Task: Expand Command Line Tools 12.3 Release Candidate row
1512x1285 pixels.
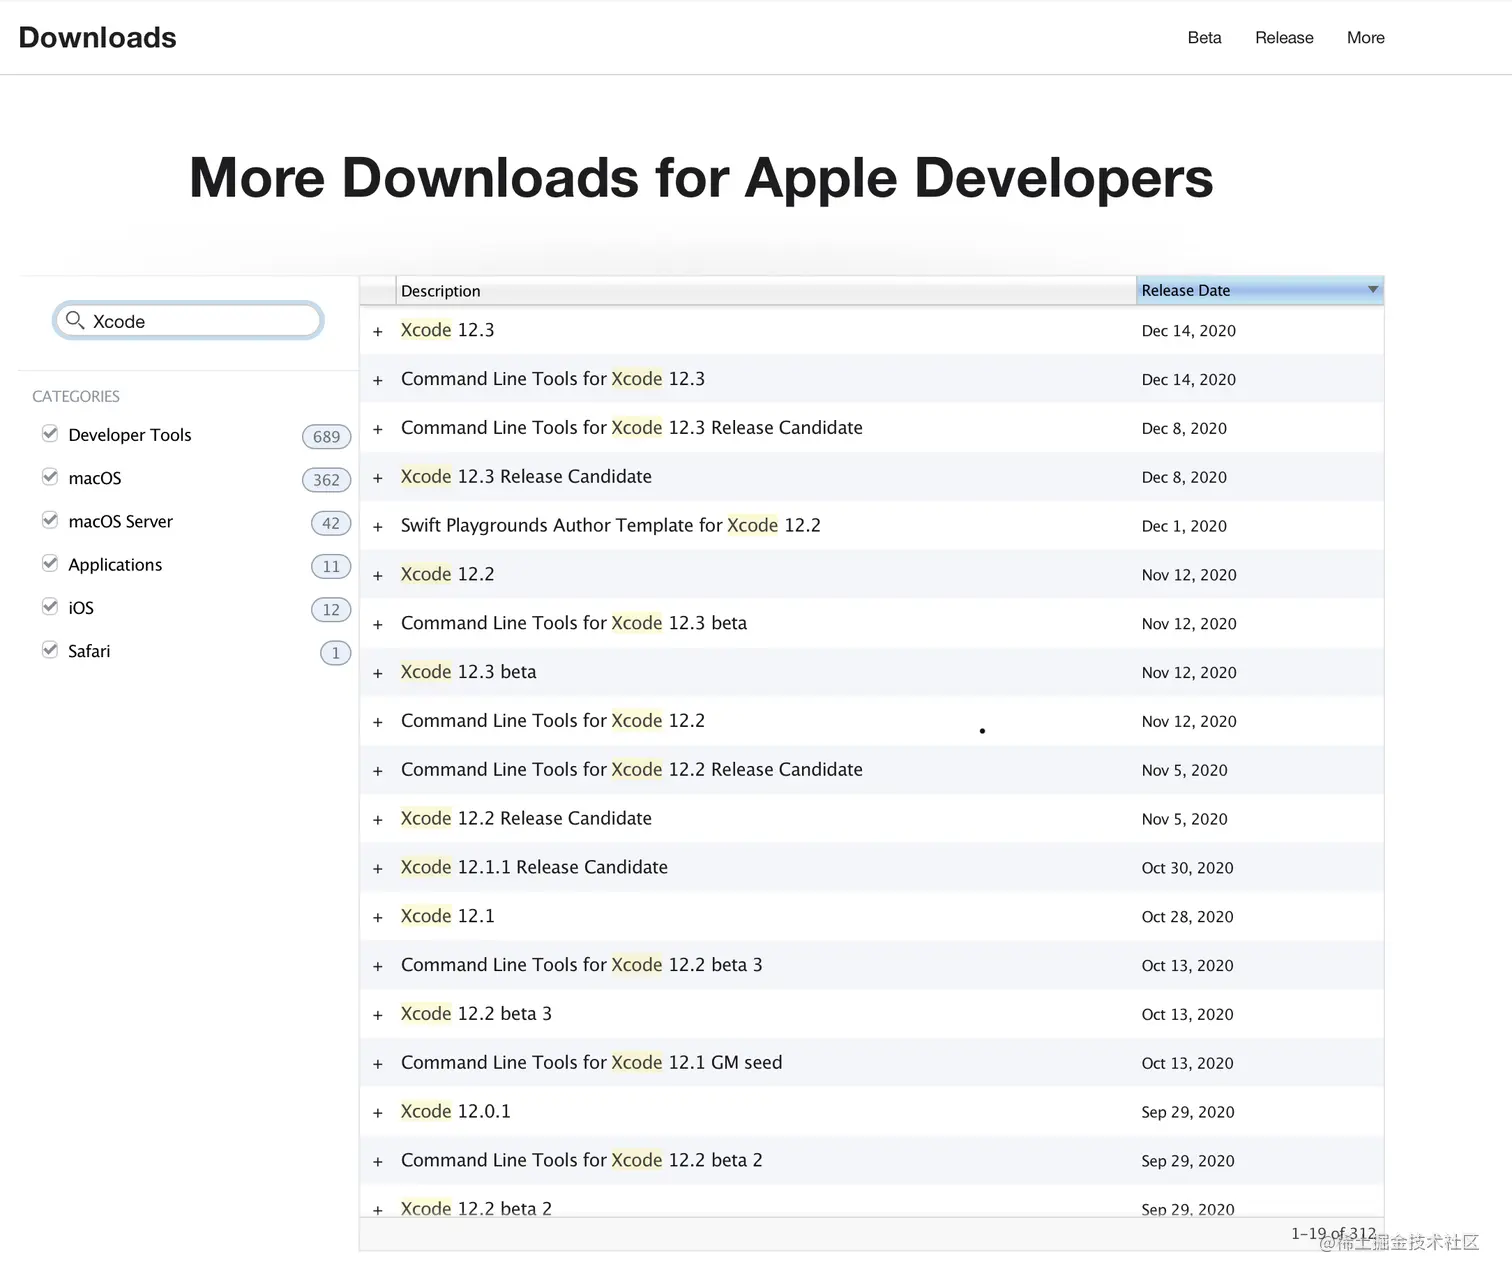Action: (x=378, y=430)
